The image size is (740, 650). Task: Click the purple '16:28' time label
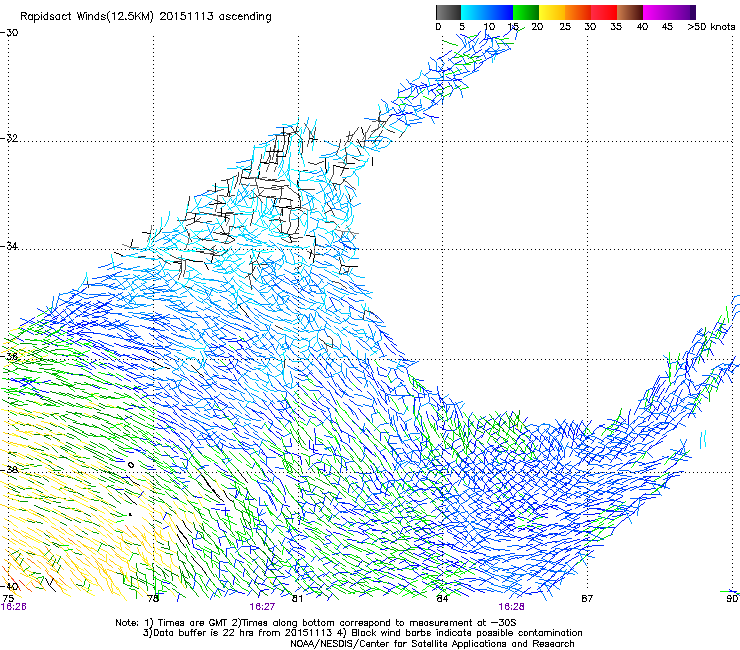click(512, 607)
